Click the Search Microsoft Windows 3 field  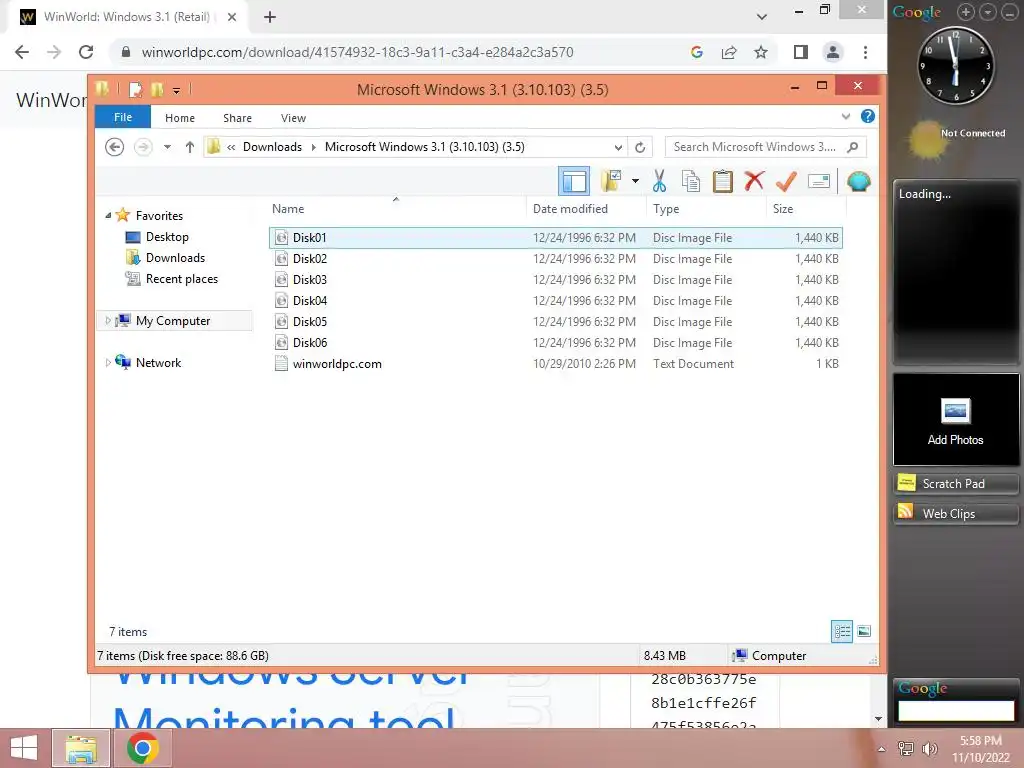coord(765,147)
